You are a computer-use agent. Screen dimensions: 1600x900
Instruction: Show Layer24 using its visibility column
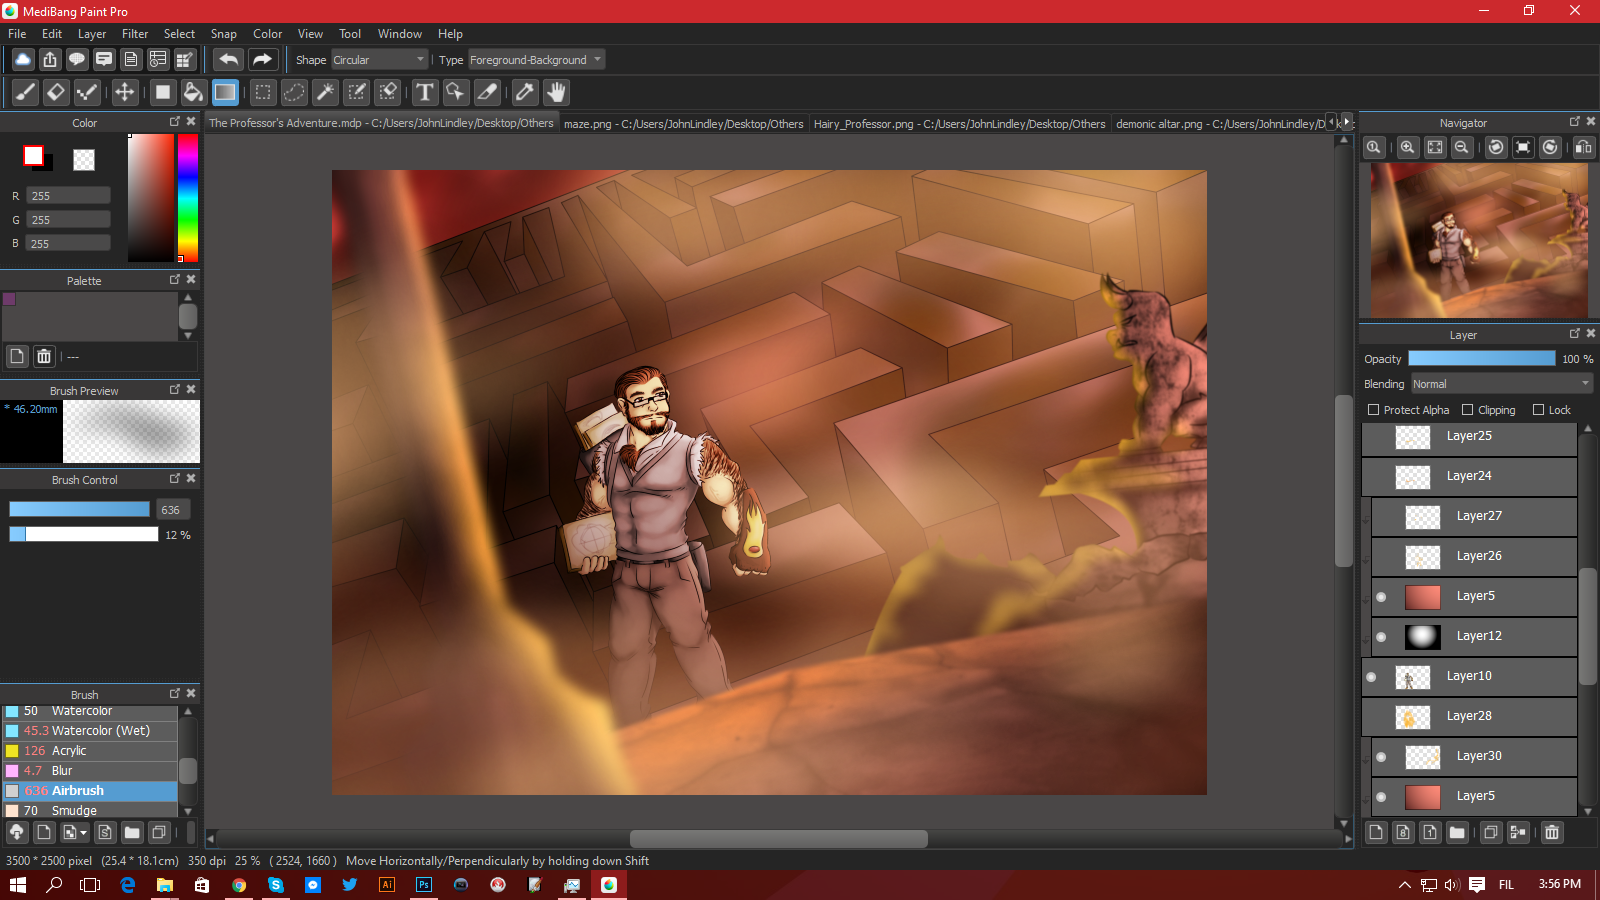(1371, 477)
